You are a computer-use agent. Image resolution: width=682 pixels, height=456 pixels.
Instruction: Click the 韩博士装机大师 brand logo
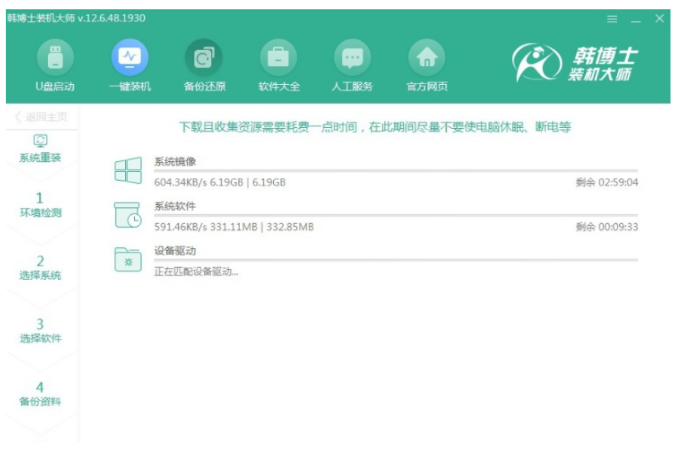pyautogui.click(x=577, y=65)
